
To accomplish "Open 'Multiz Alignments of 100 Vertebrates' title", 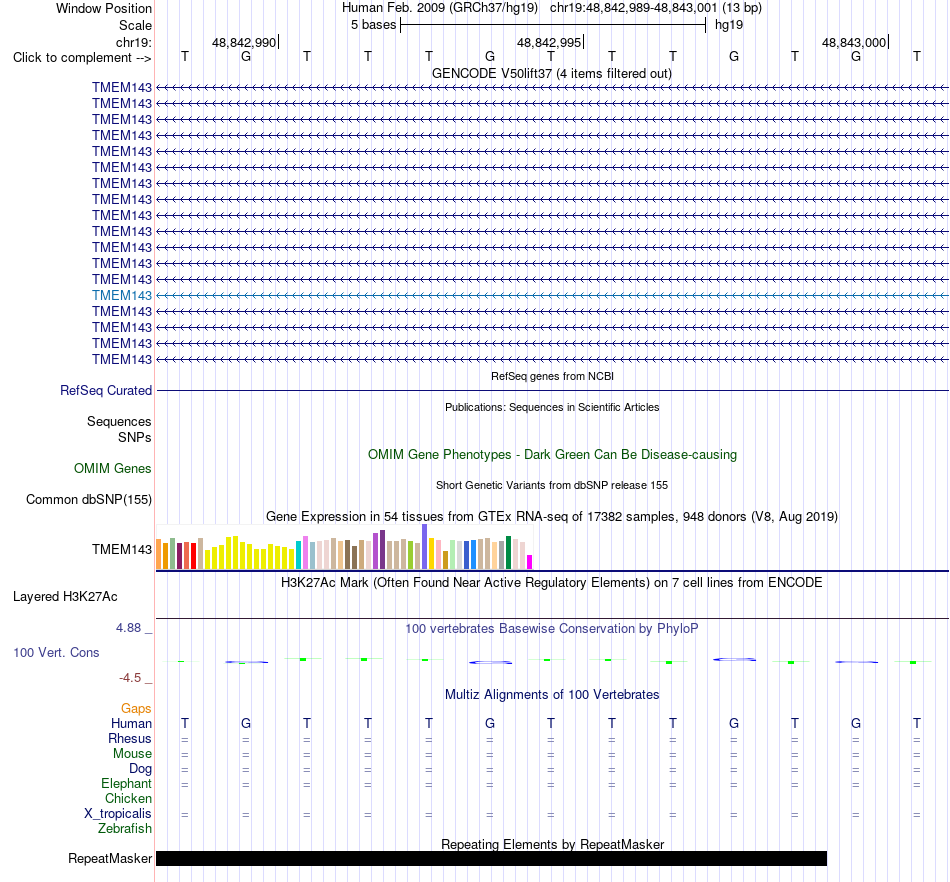I will (552, 695).
